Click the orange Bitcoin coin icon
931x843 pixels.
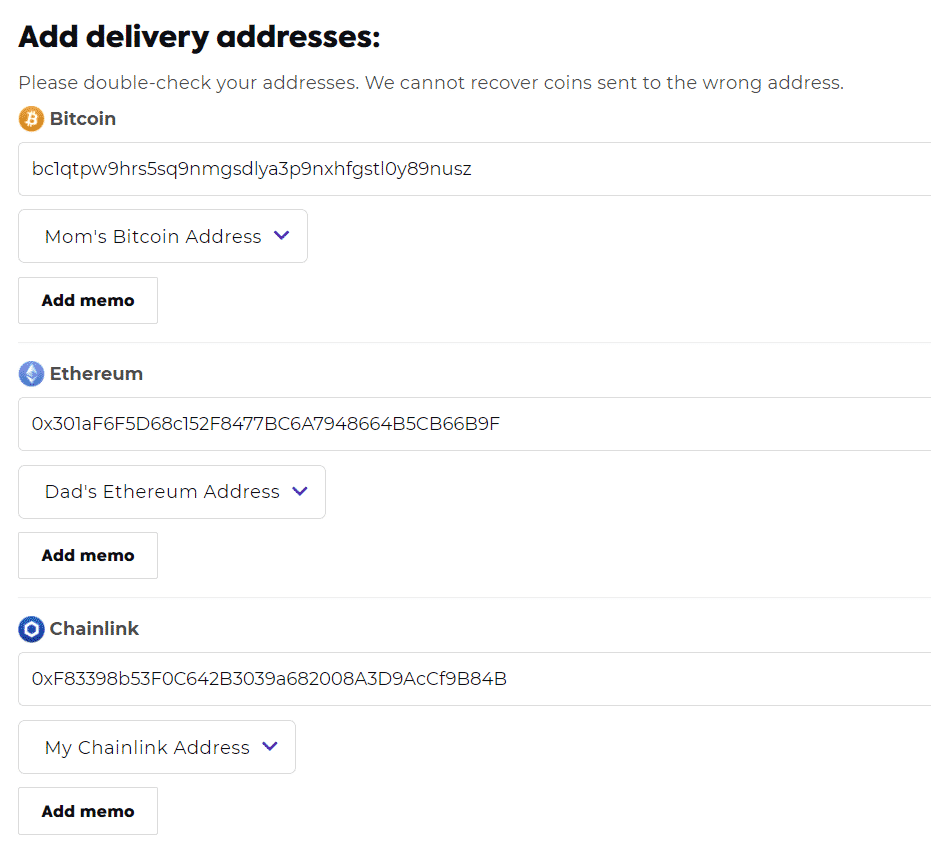click(31, 119)
